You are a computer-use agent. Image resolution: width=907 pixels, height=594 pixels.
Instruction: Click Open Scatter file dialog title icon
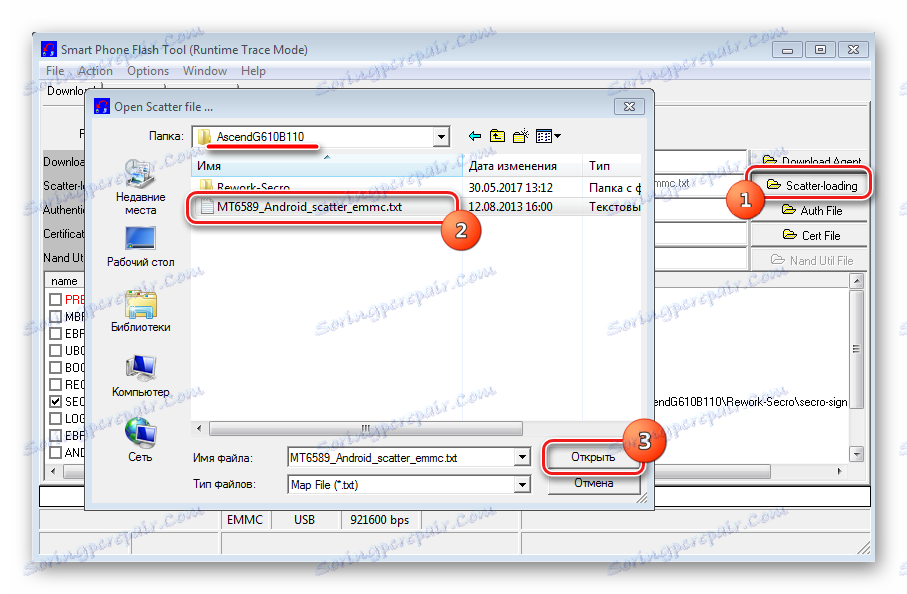[x=102, y=106]
